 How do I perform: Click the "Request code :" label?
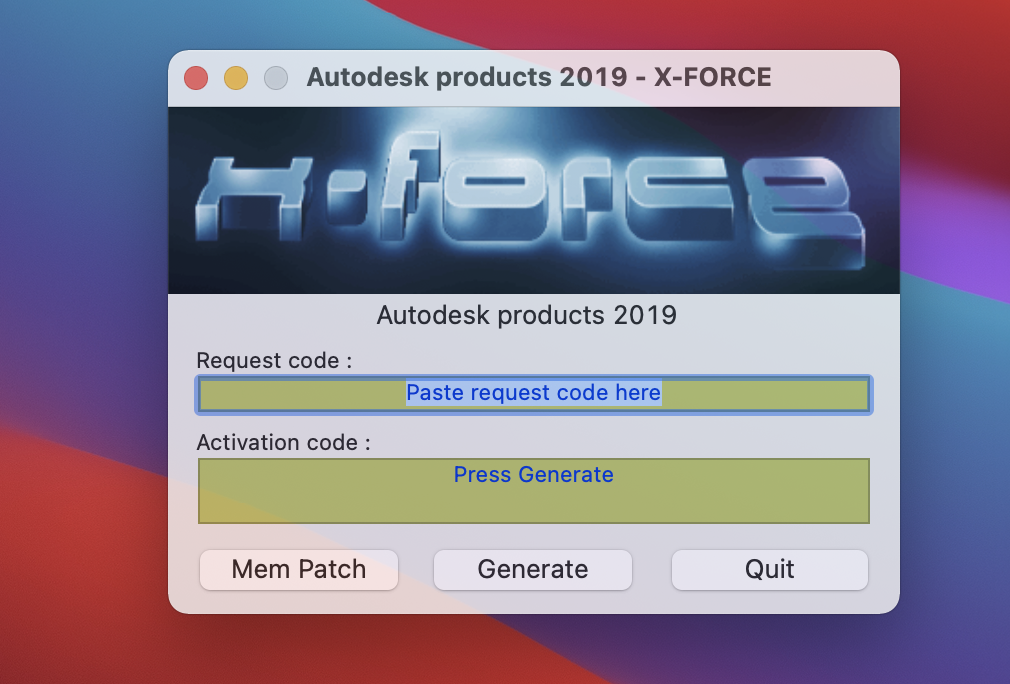[x=274, y=360]
